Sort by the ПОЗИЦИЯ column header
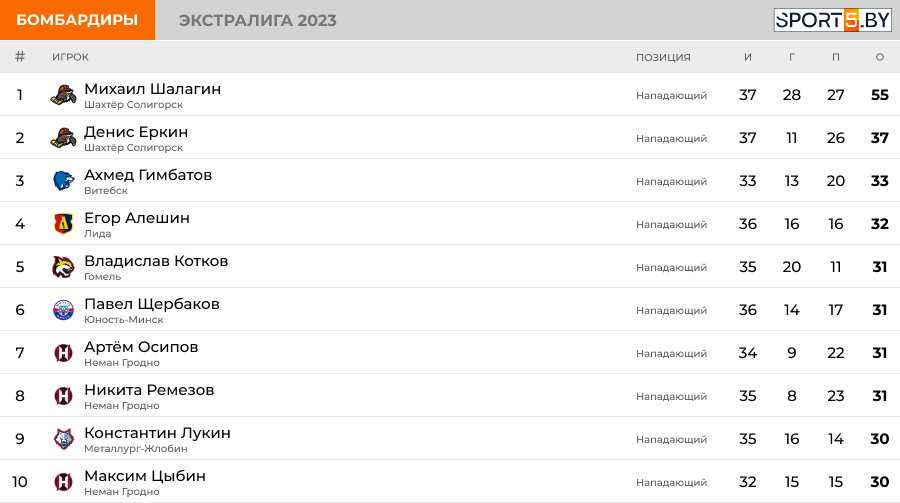The height and width of the screenshot is (503, 900). pos(663,57)
